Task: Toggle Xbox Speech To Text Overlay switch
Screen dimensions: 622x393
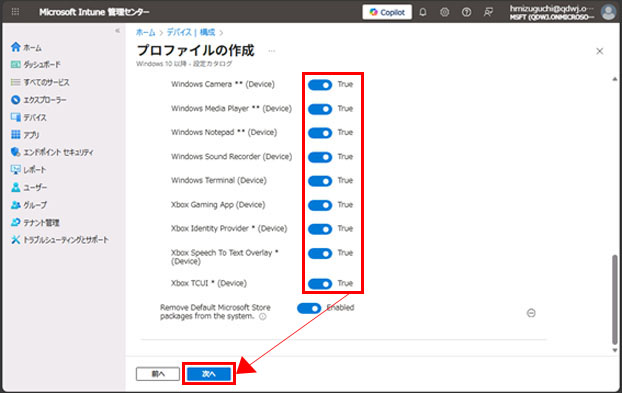Action: point(320,253)
